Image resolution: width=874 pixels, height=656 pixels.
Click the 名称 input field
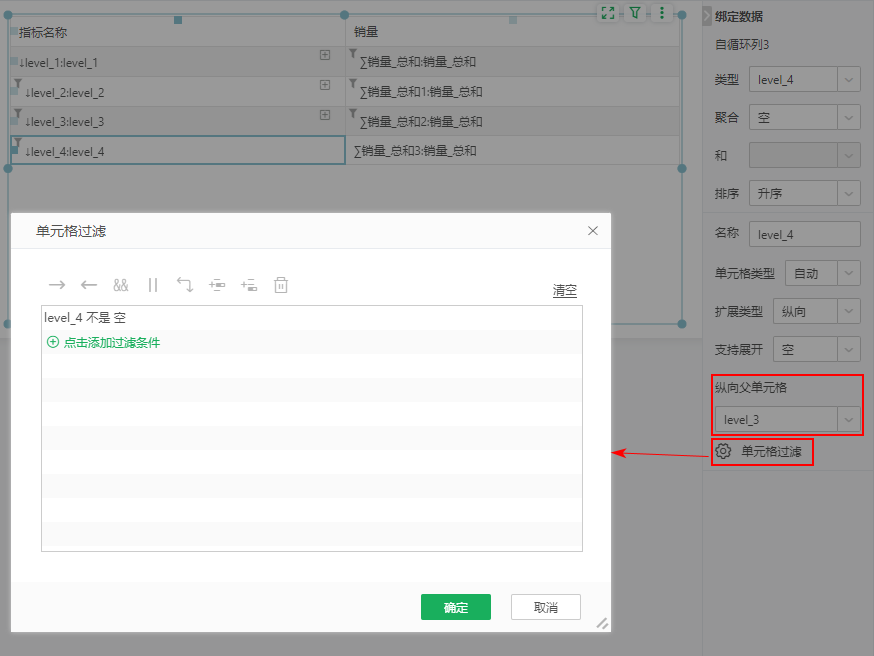pyautogui.click(x=804, y=235)
